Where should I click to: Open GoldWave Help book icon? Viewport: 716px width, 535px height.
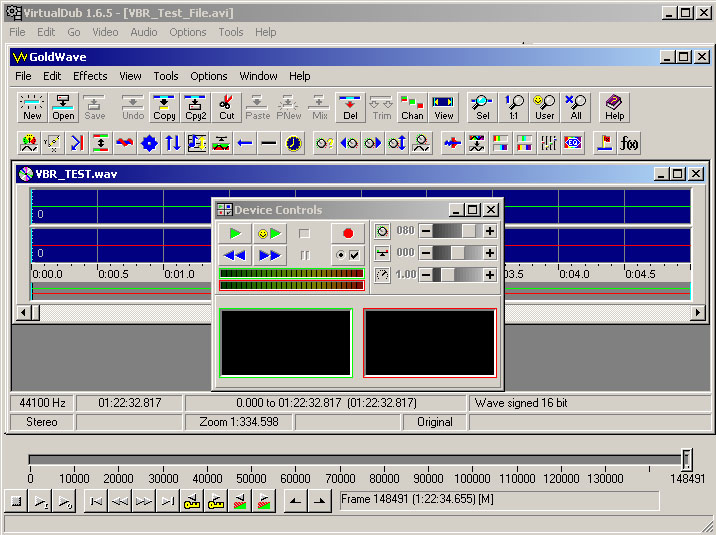615,108
